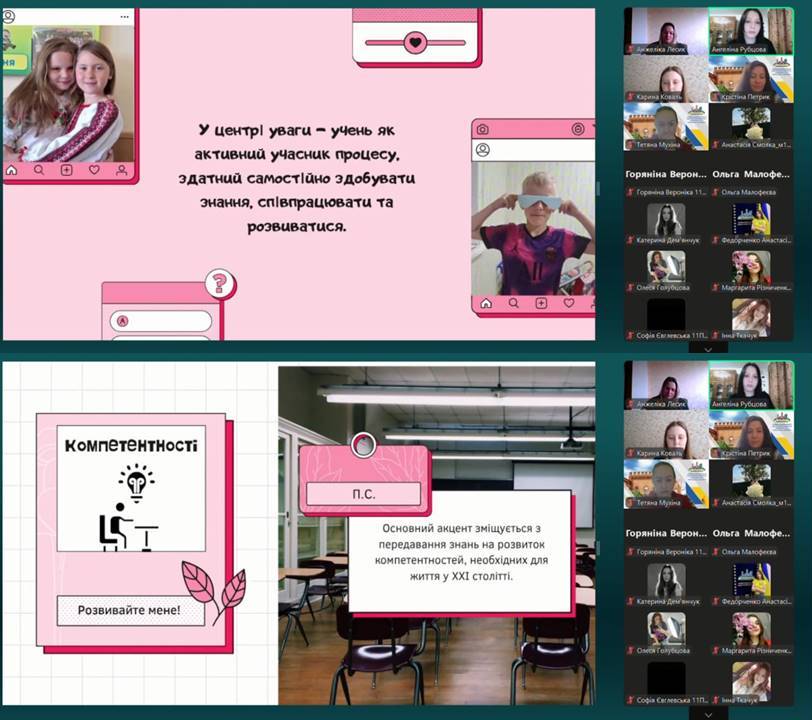The height and width of the screenshot is (720, 812).
Task: Click the lightbulb icon under 'Компетентності'
Action: [136, 483]
